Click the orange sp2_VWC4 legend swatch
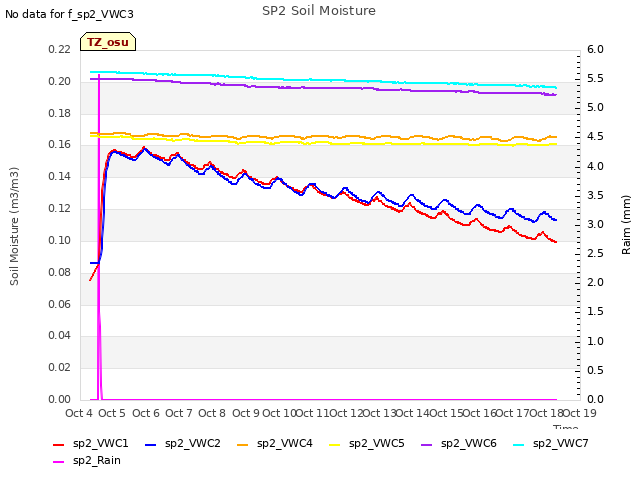Screen dimensions: 640x480 coord(243,444)
